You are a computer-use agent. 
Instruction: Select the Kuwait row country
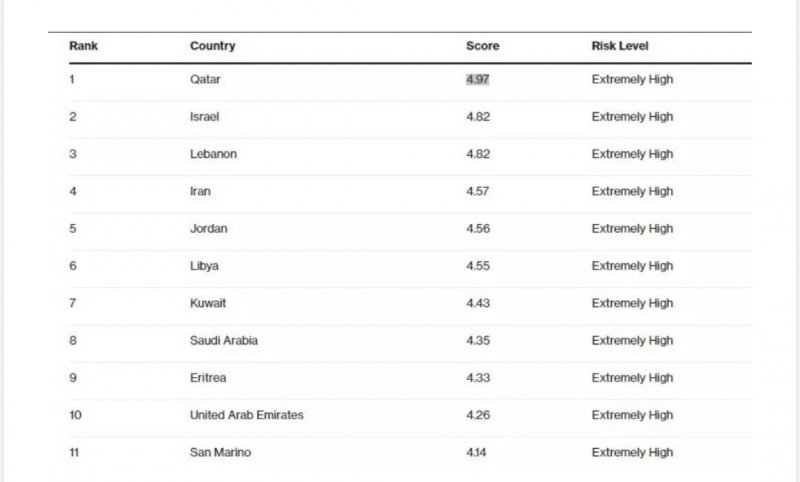[208, 303]
